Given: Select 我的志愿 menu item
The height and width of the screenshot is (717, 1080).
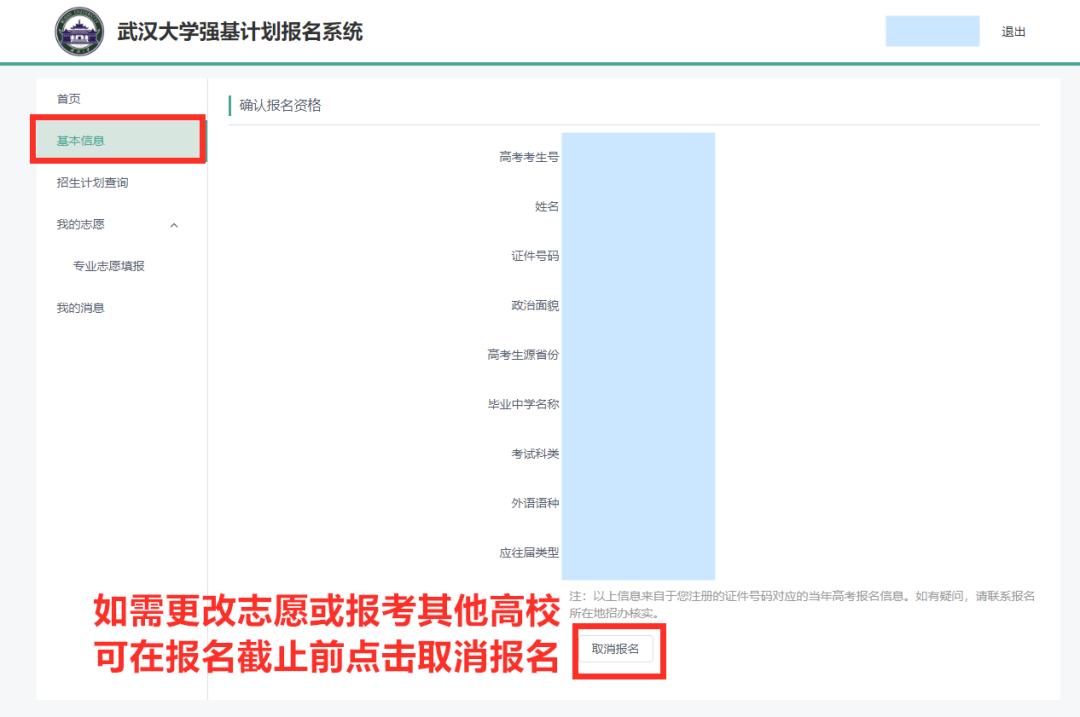Looking at the screenshot, I should pos(81,225).
